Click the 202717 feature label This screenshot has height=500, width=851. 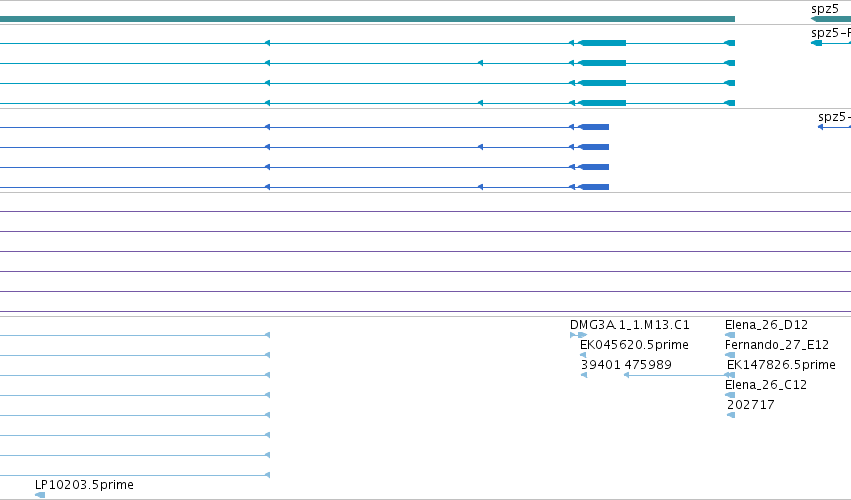(751, 405)
